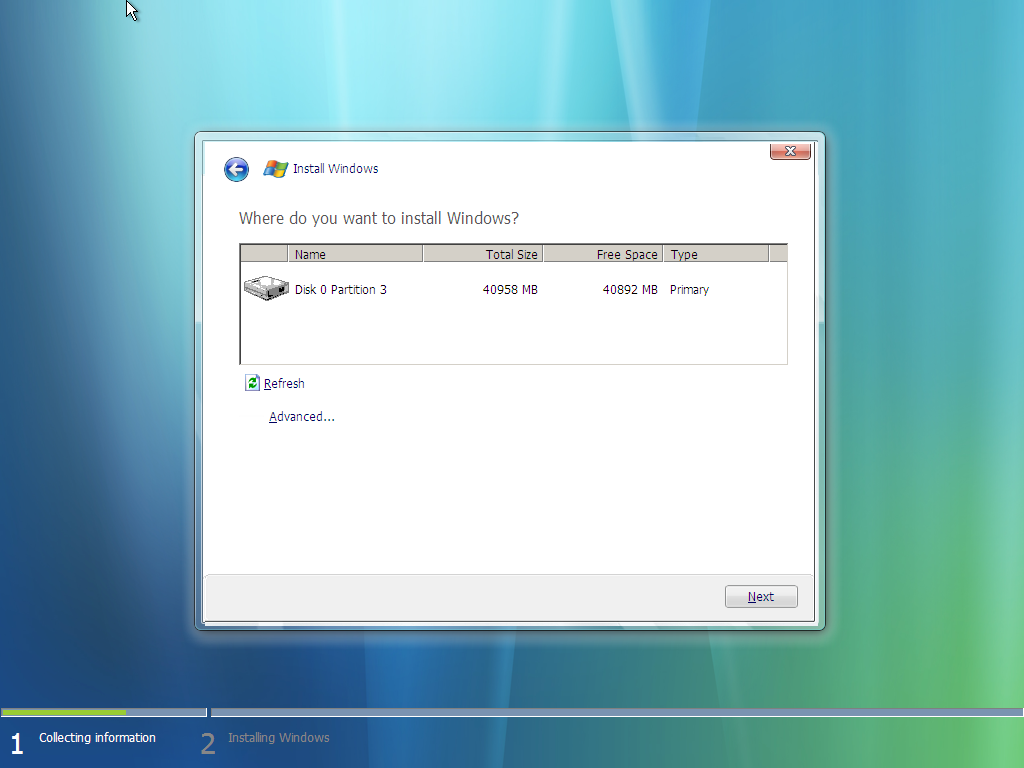Select the hard drive icon for Partition 3

[x=266, y=288]
